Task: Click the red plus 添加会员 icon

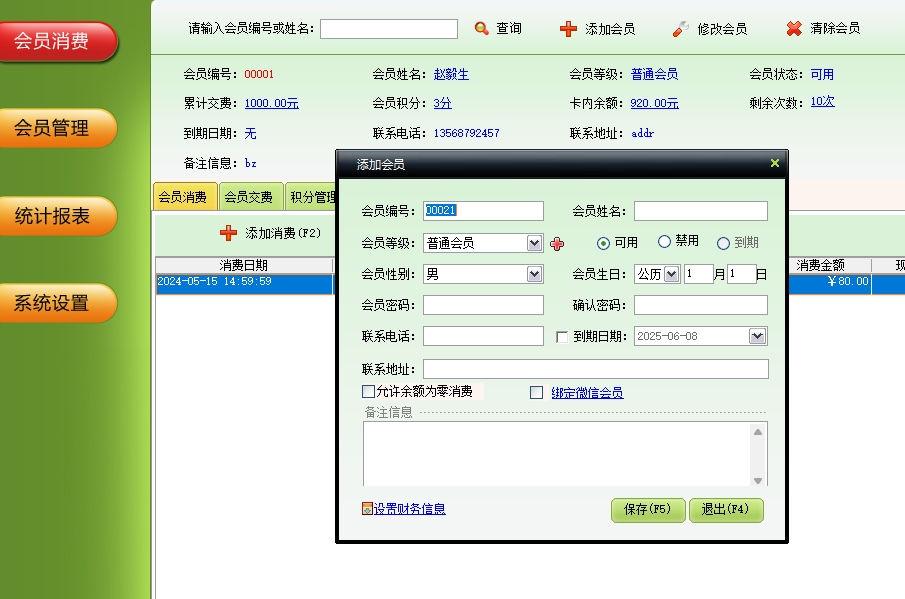Action: coord(568,29)
